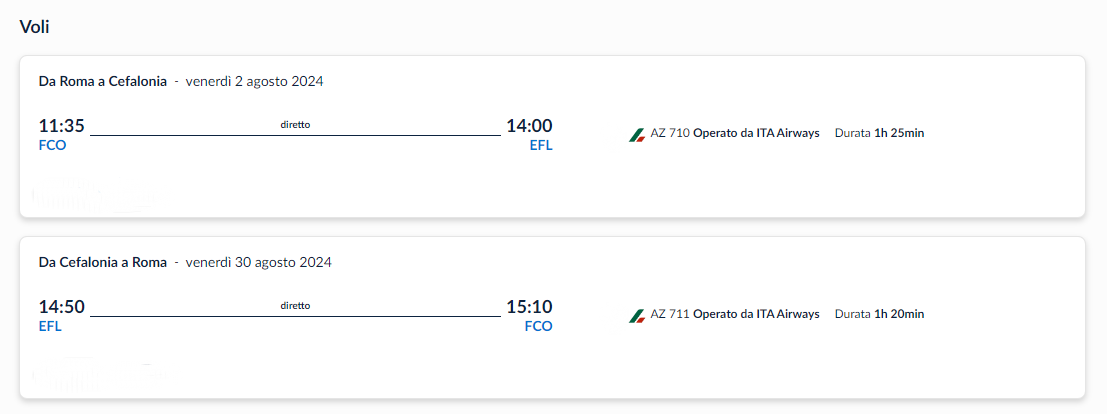Click flight number AZ 710
Image resolution: width=1107 pixels, height=414 pixels.
(x=670, y=133)
